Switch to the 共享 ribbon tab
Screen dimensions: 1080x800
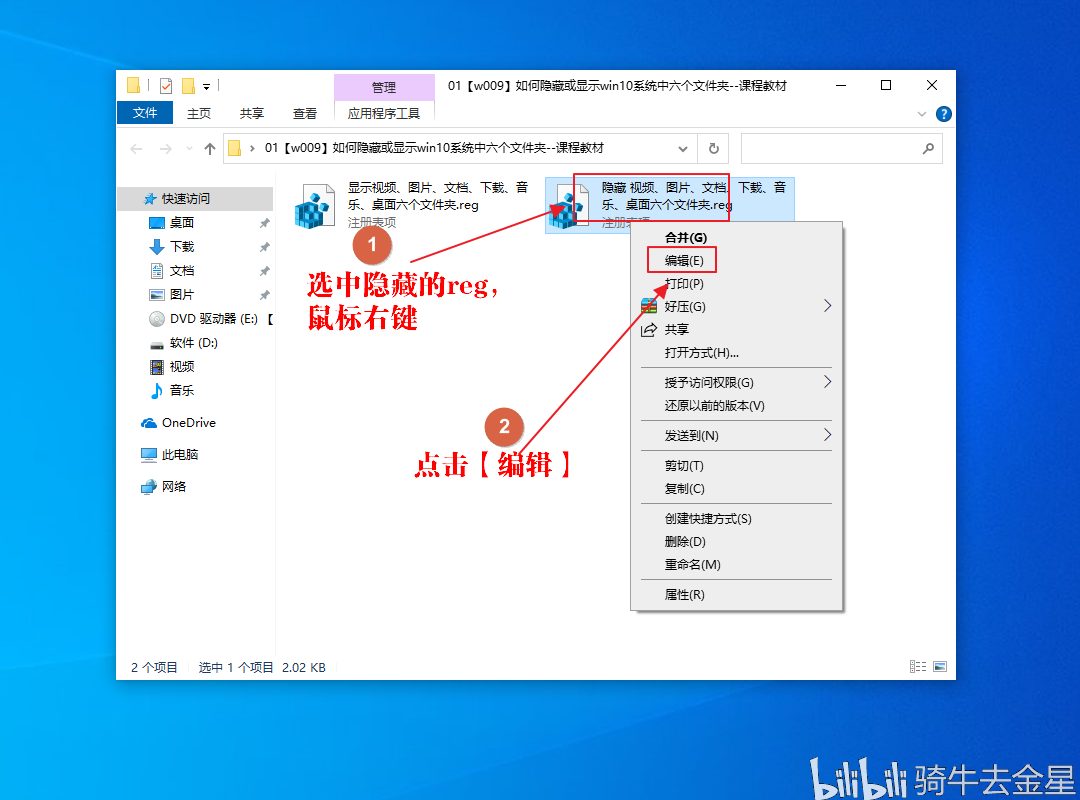pyautogui.click(x=251, y=113)
